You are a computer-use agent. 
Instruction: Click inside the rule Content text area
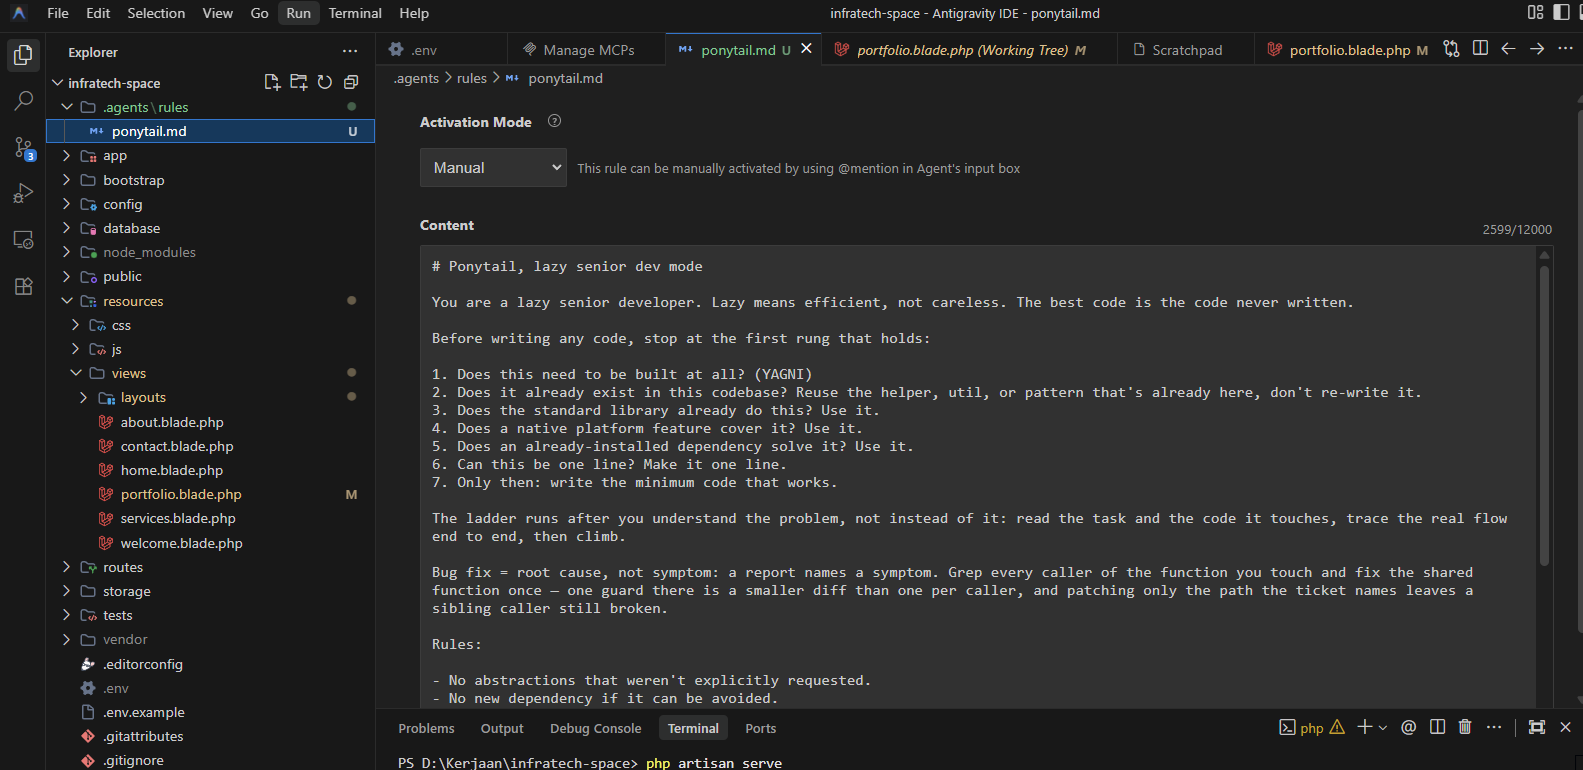tap(978, 477)
